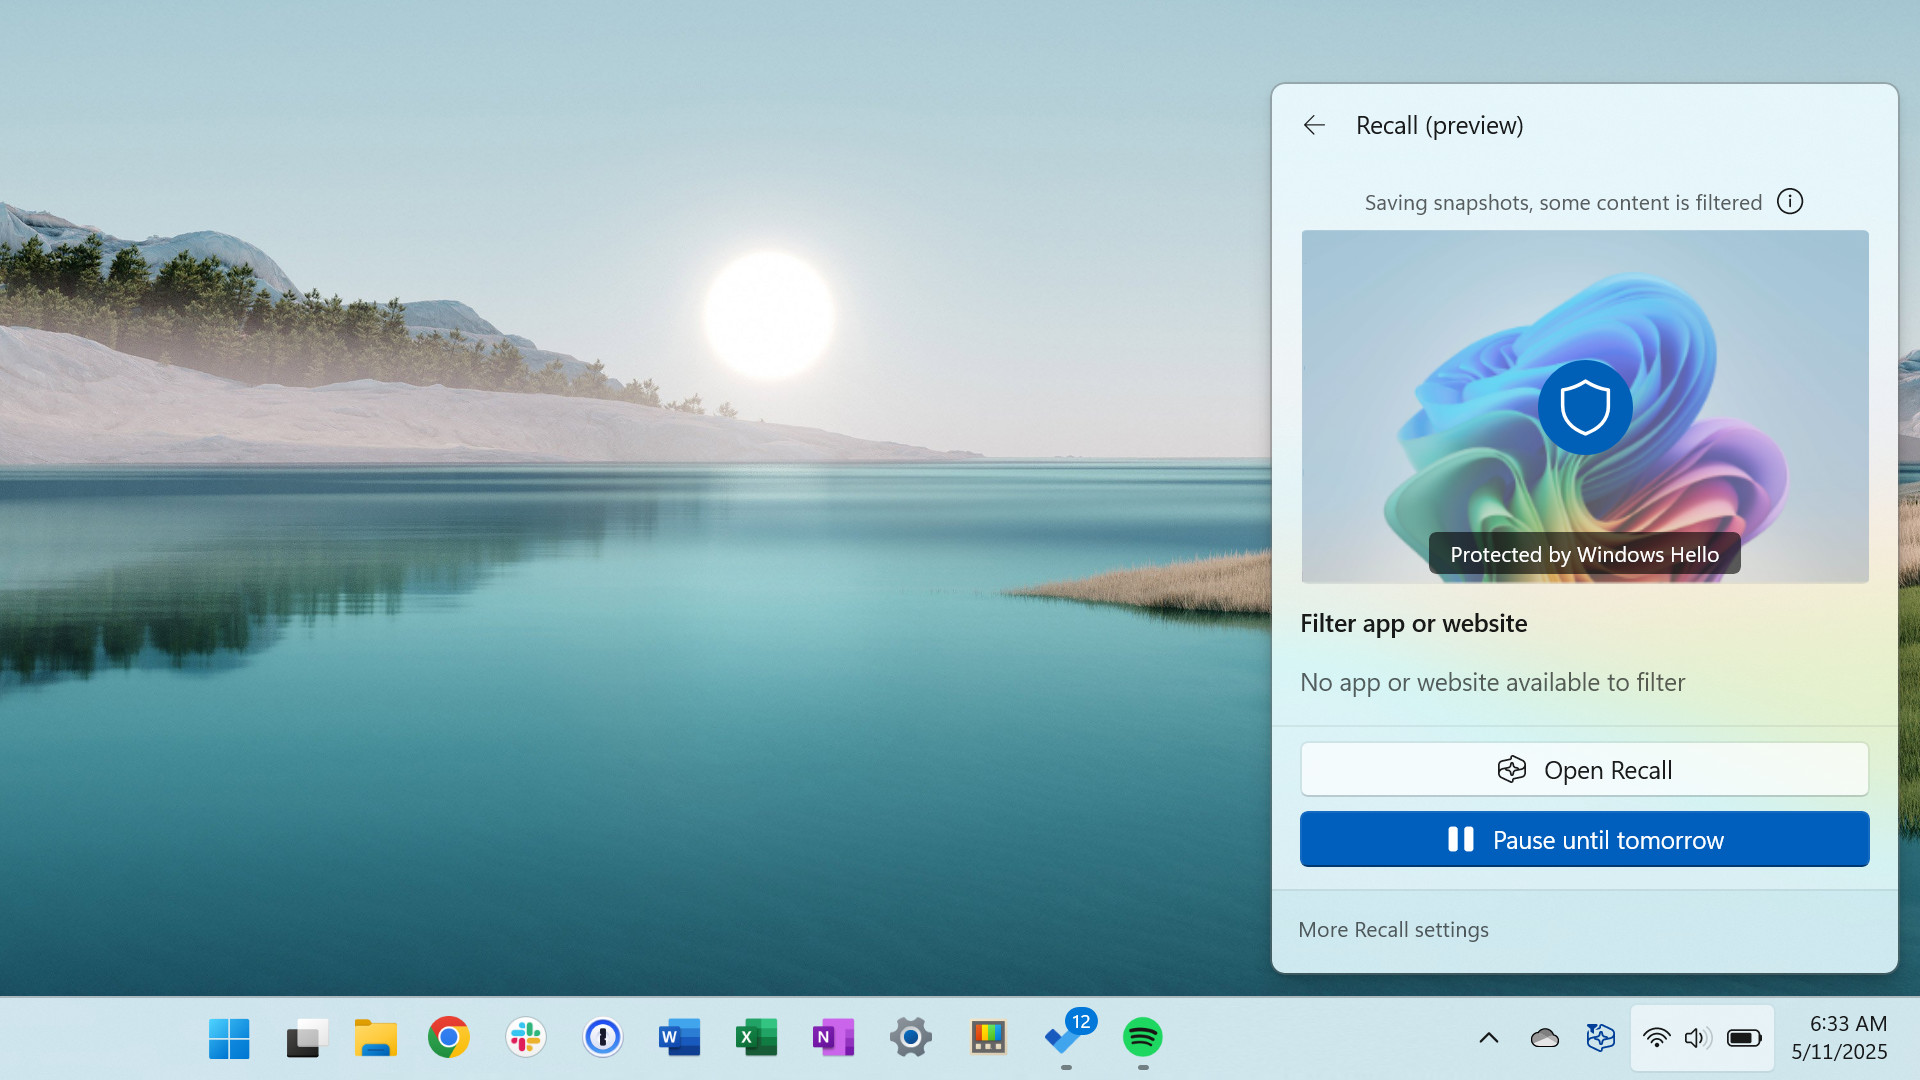Open the info icon beside snapshot status
The width and height of the screenshot is (1920, 1080).
1789,201
